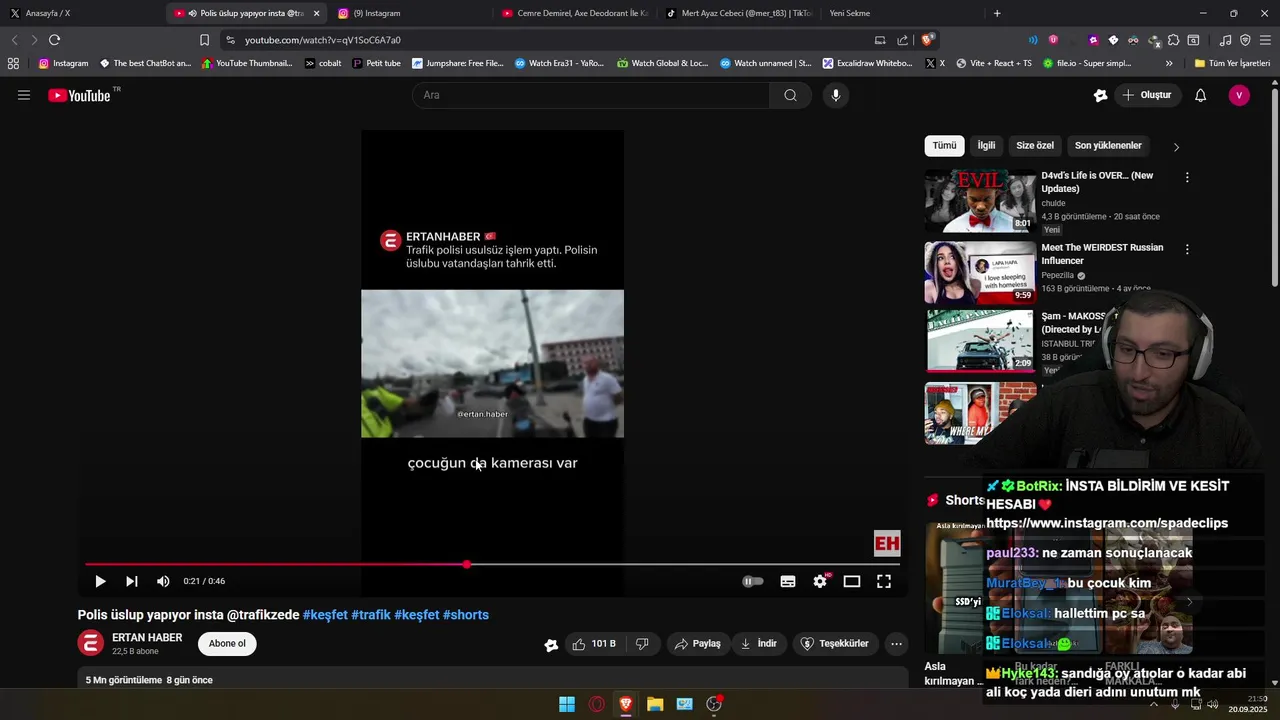1280x720 pixels.
Task: Click the YouTube search input field
Action: click(x=591, y=95)
